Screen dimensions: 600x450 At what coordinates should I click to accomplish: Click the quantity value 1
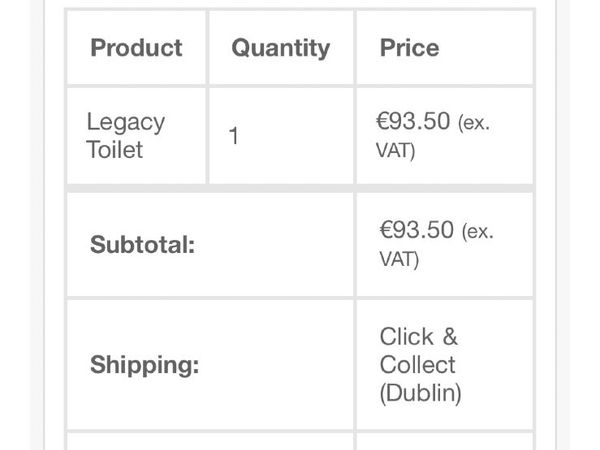233,136
